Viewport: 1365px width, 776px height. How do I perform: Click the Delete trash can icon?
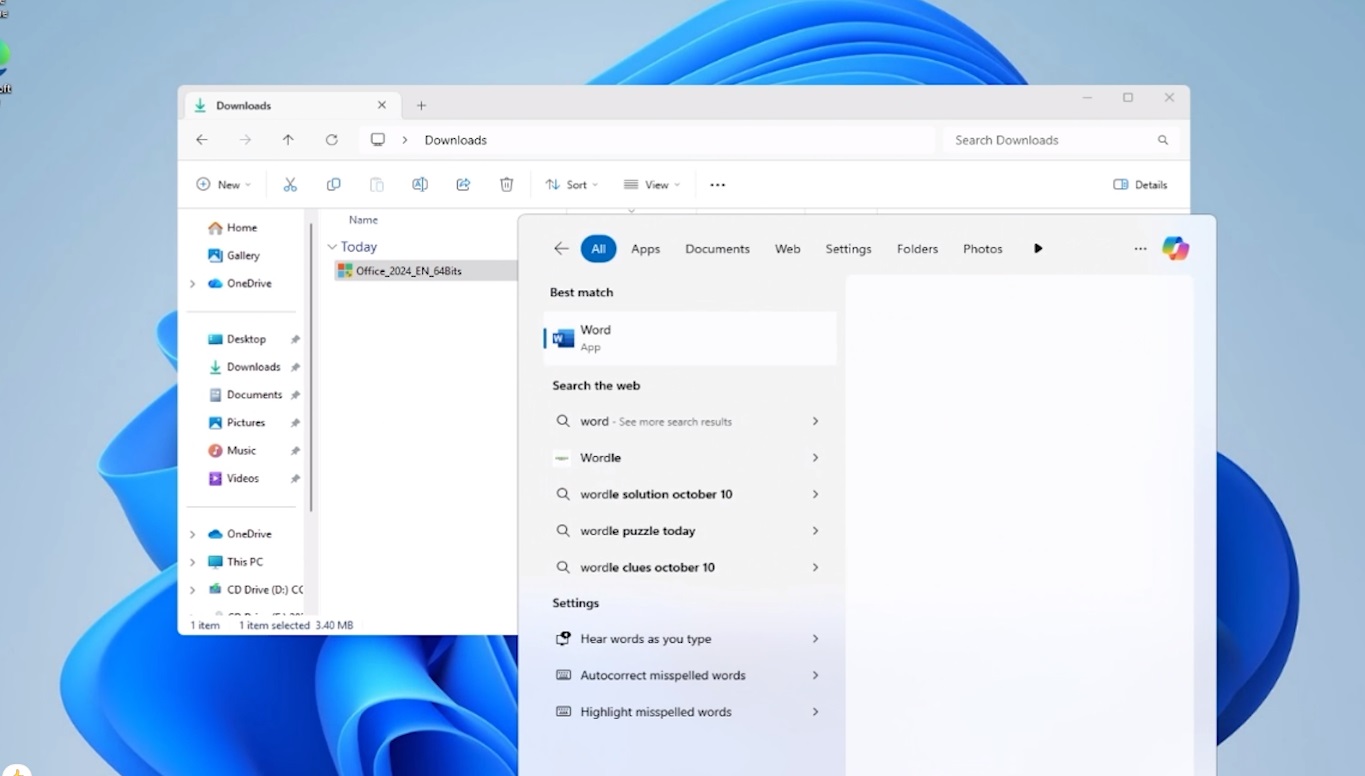(507, 185)
